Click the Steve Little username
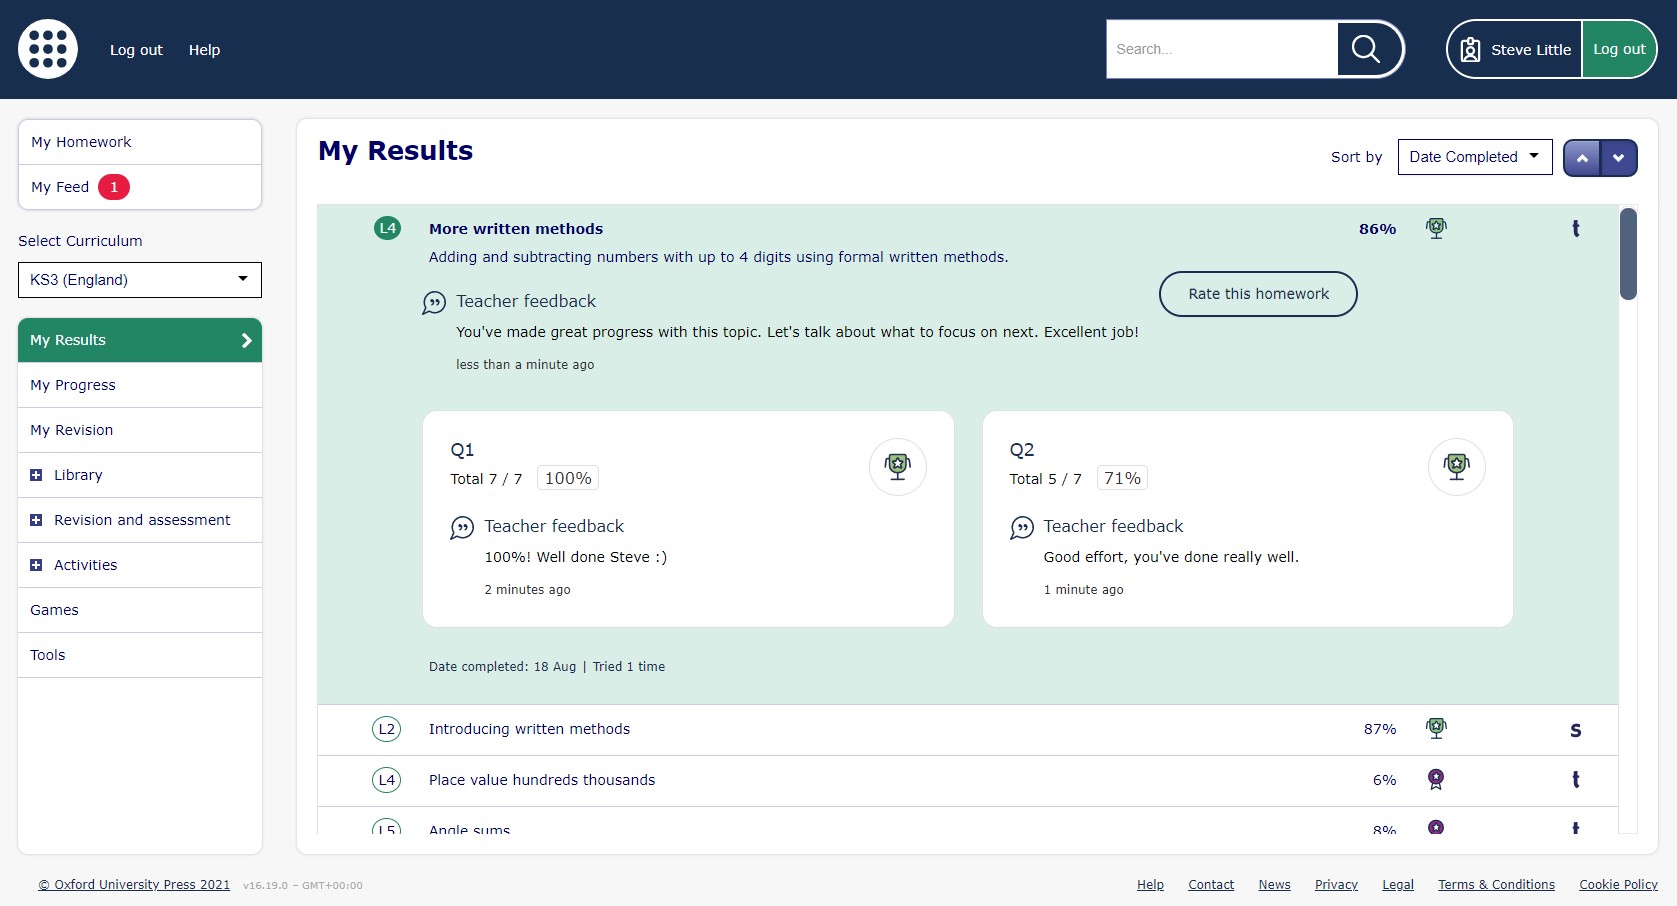 1530,50
